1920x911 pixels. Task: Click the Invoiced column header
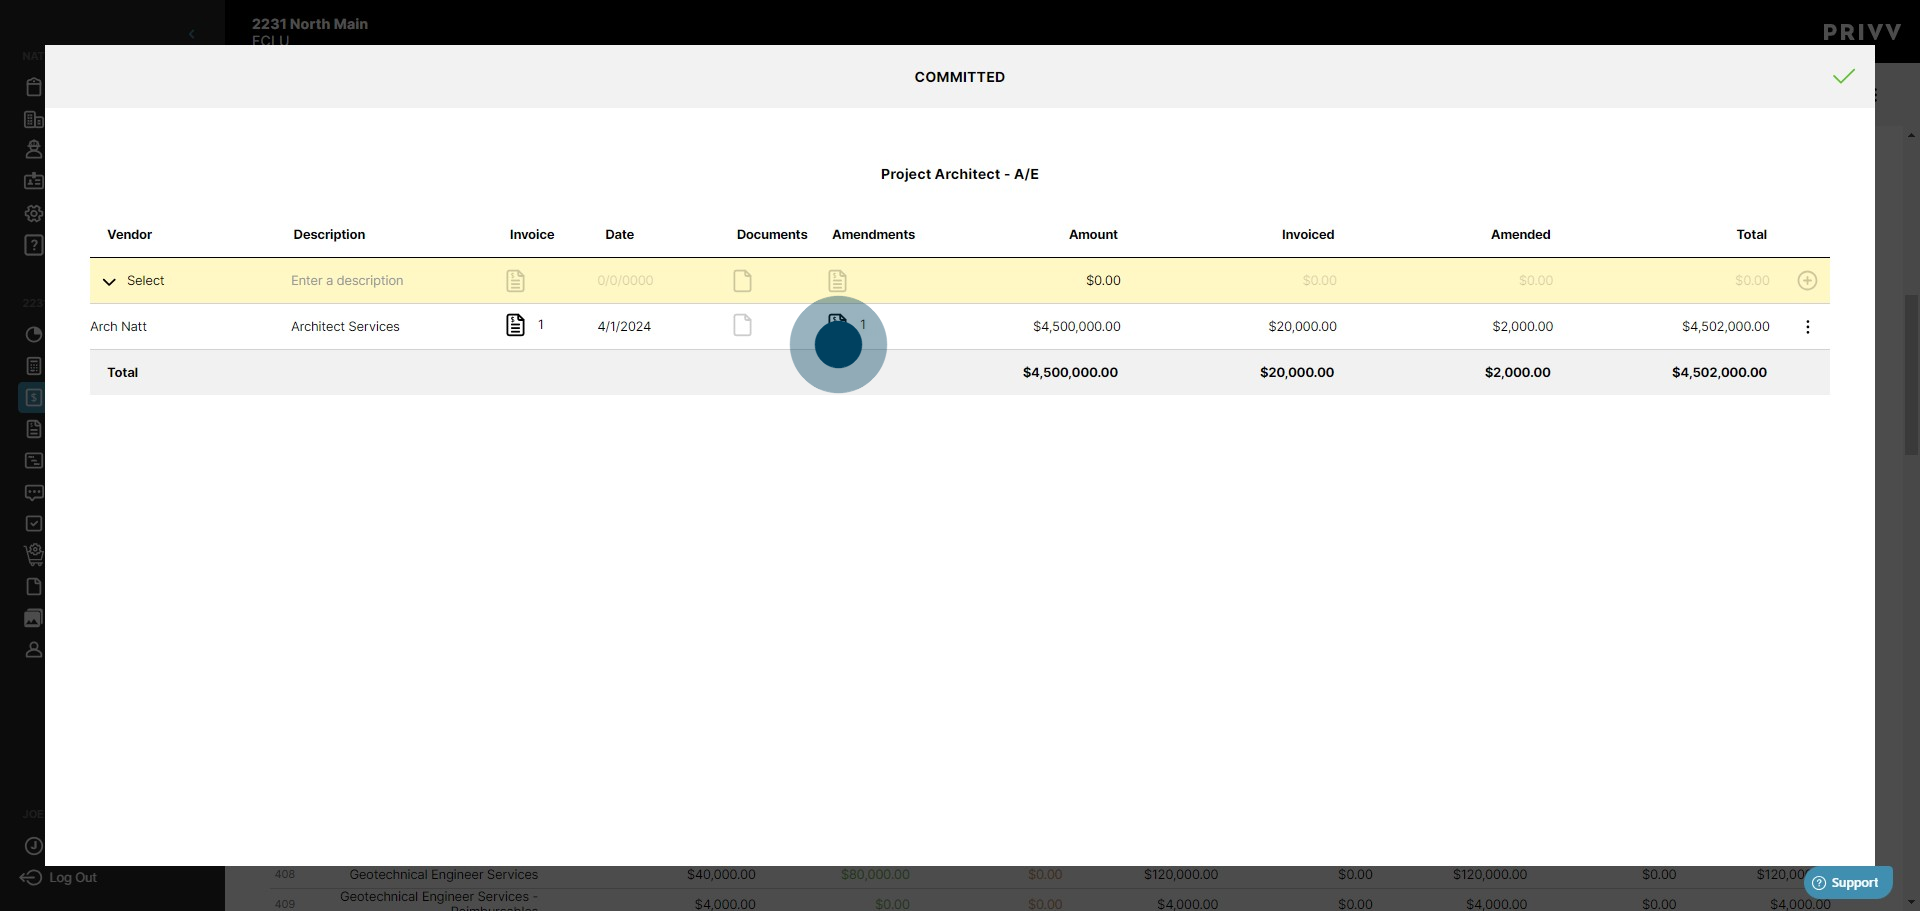tap(1308, 235)
